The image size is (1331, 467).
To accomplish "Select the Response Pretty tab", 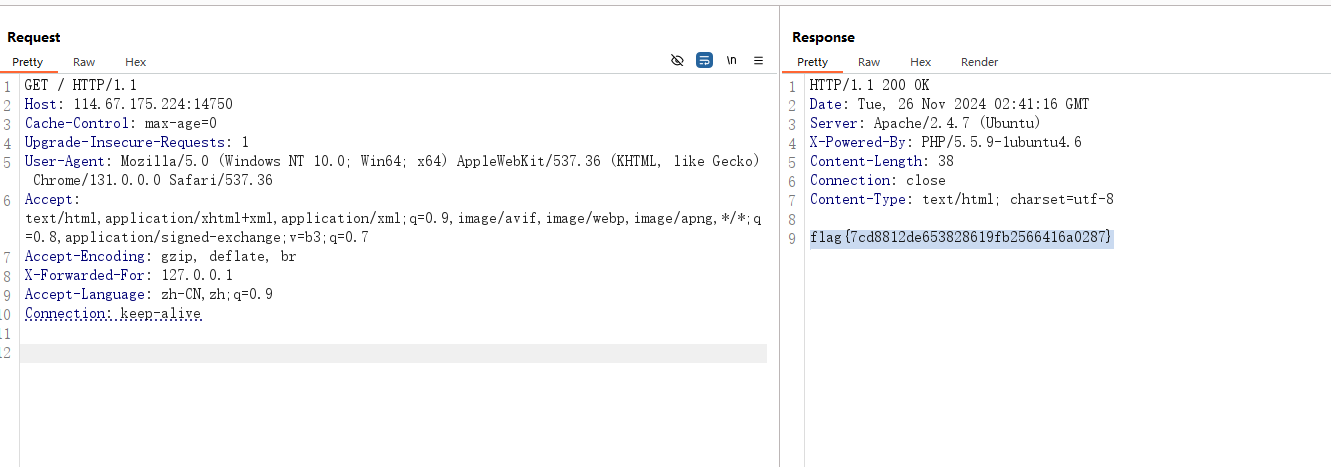I will (812, 62).
